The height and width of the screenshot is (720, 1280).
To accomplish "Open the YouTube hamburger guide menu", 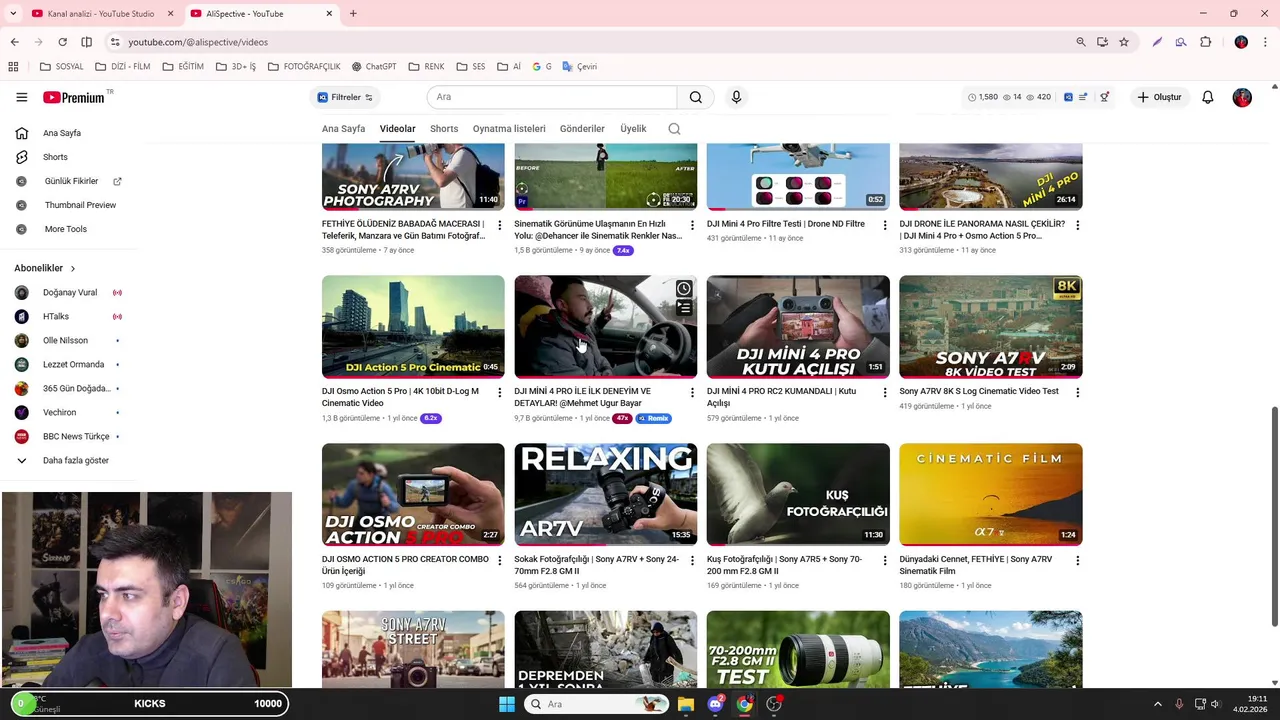I will 21,97.
